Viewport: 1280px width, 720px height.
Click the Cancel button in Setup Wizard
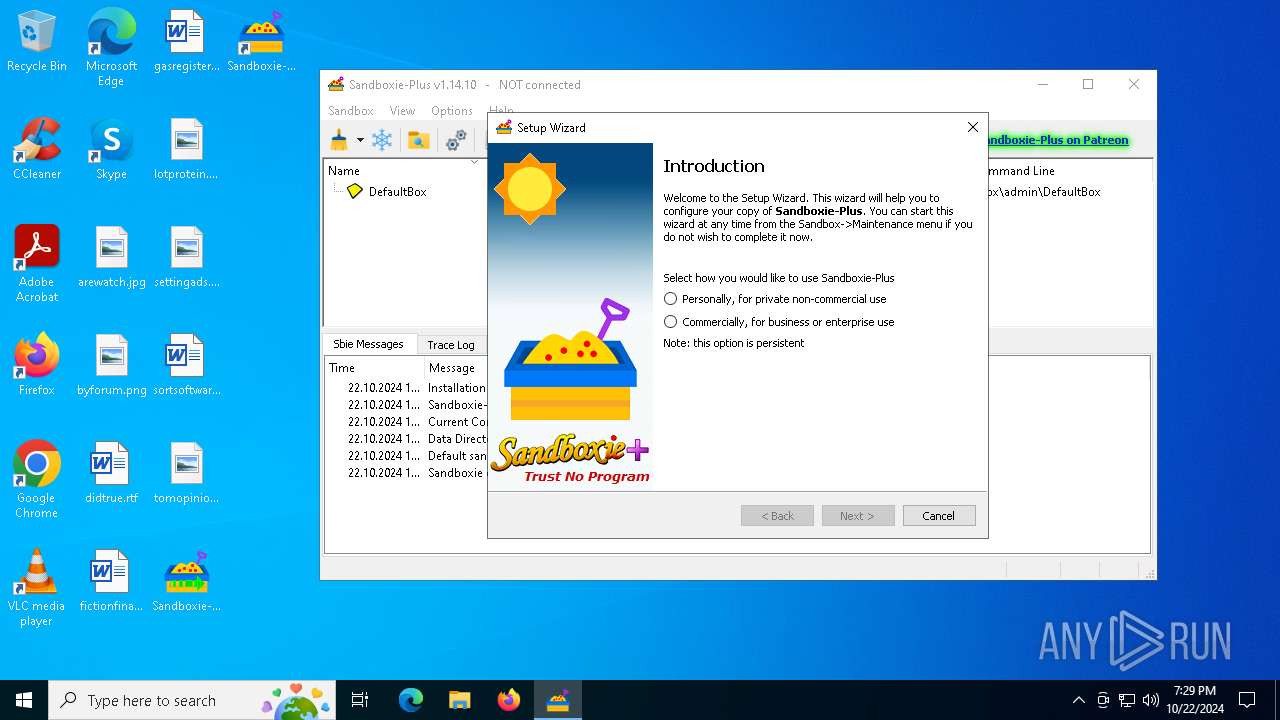pos(938,516)
